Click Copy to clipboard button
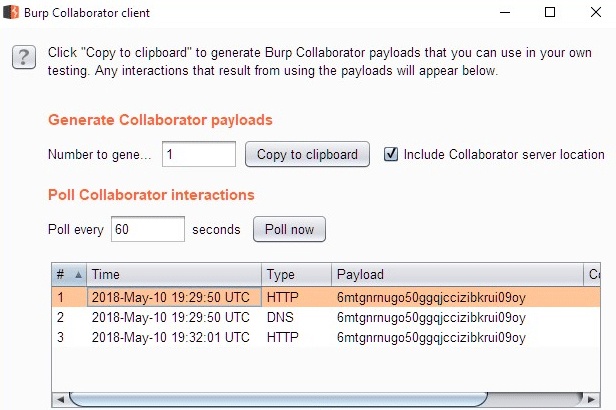616x410 pixels. (x=308, y=154)
